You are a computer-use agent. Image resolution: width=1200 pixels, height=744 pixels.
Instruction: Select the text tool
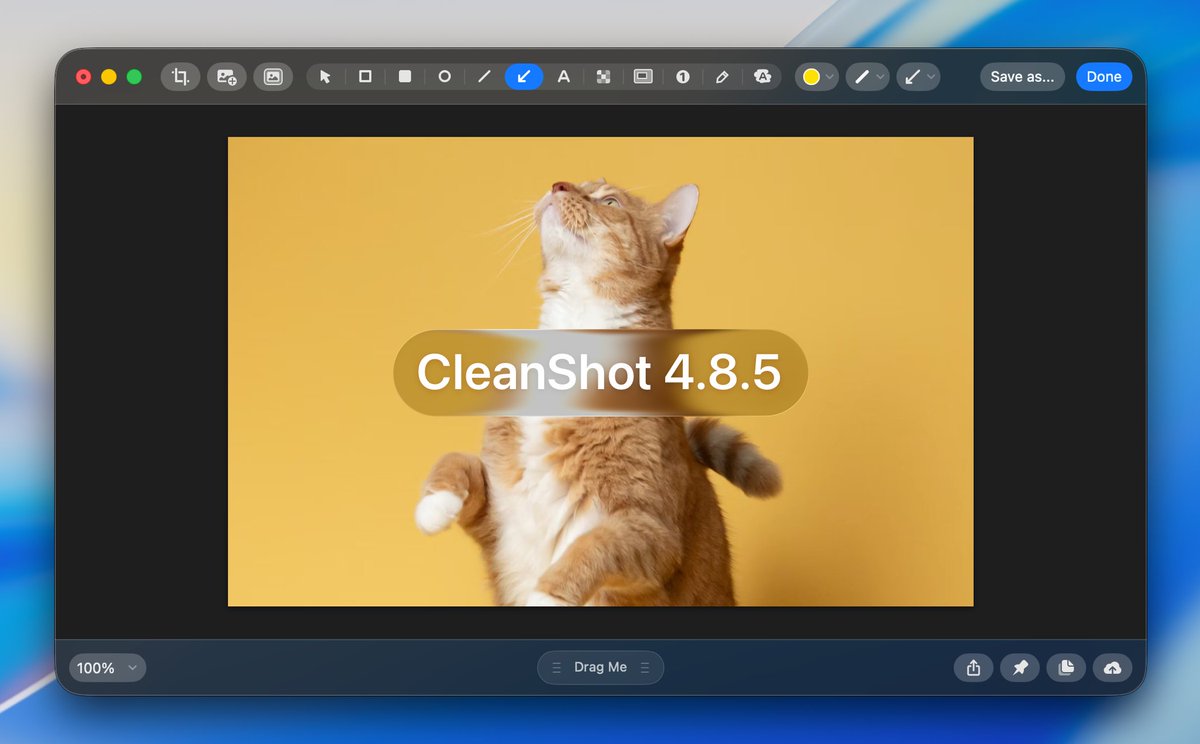coord(564,77)
